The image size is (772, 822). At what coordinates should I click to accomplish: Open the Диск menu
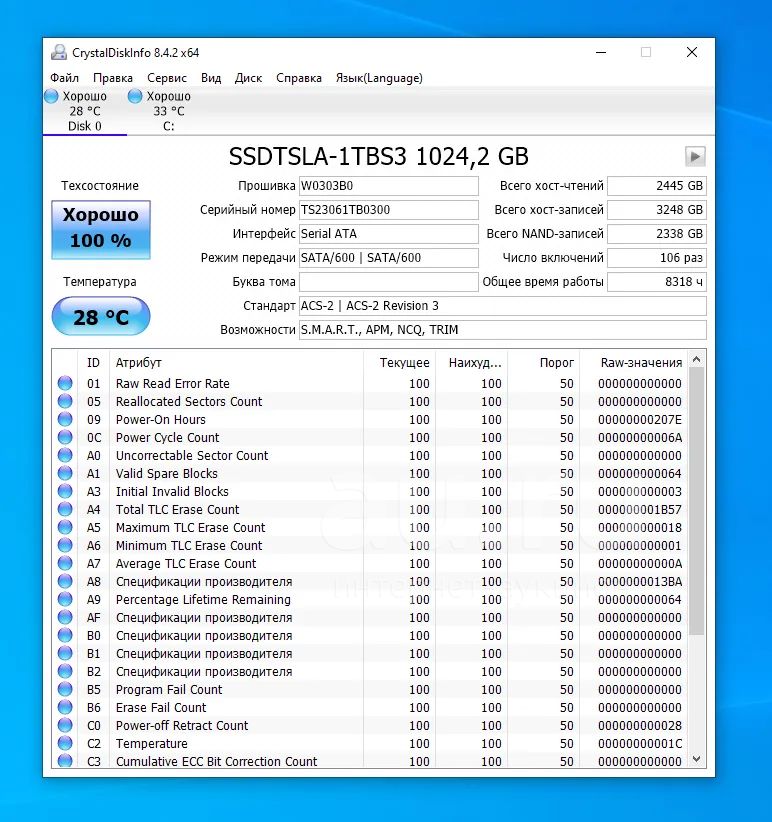tap(248, 78)
